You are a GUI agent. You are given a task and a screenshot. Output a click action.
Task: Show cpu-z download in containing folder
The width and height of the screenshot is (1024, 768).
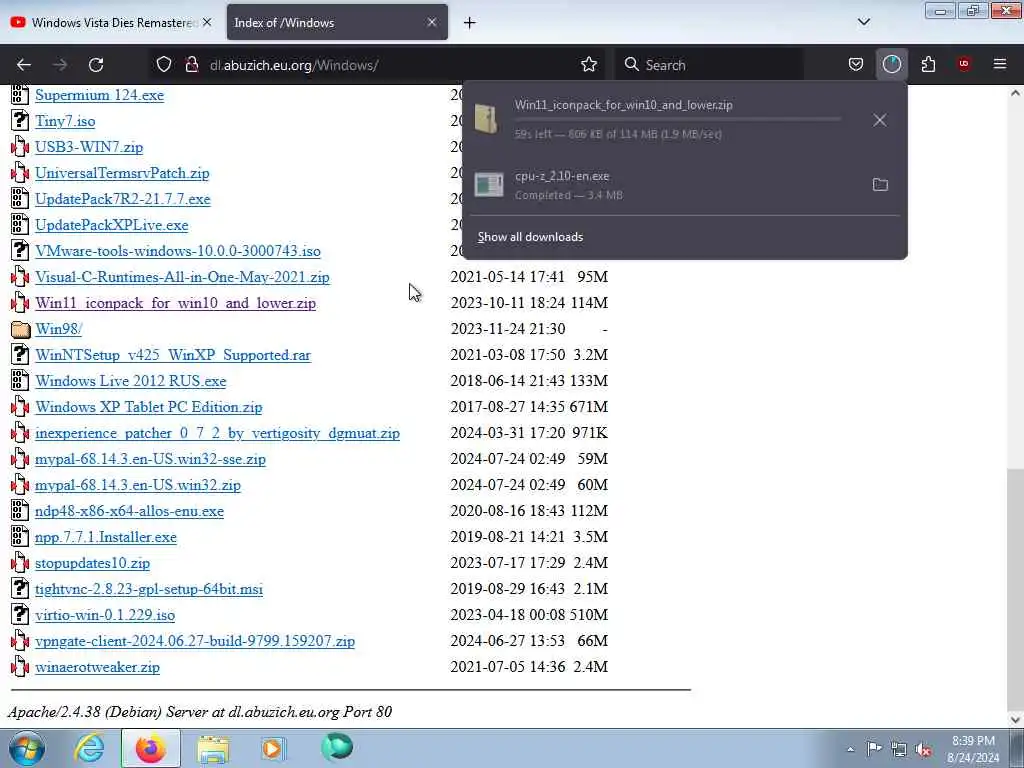tap(880, 185)
